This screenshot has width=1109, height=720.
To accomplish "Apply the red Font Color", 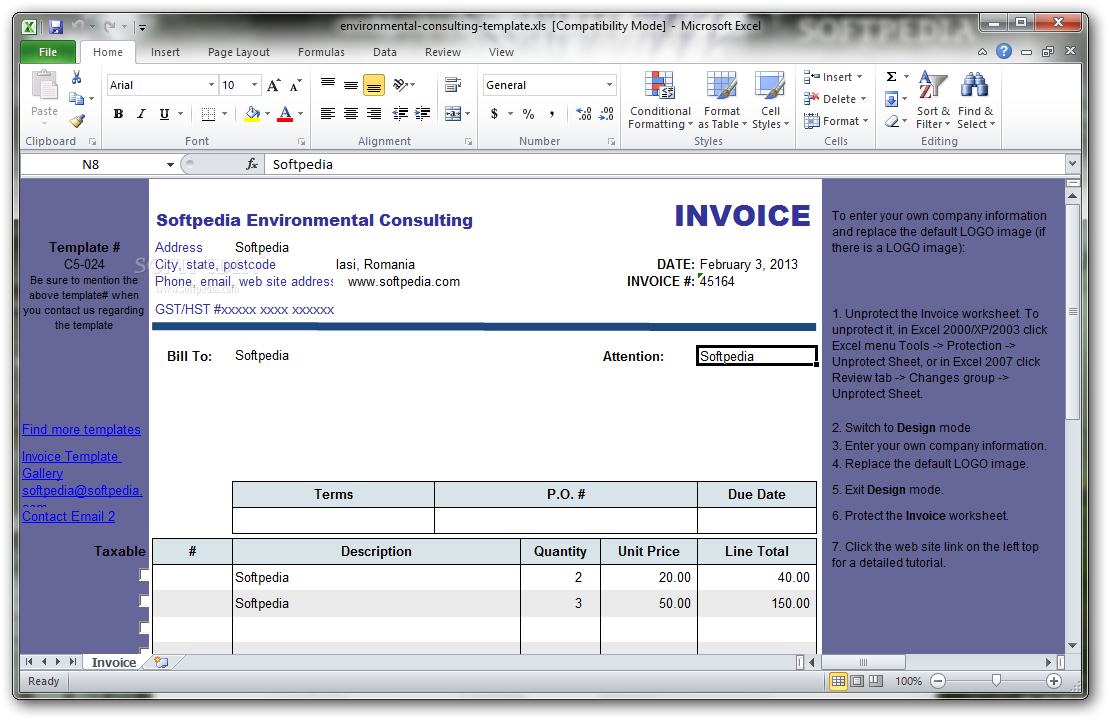I will [285, 114].
